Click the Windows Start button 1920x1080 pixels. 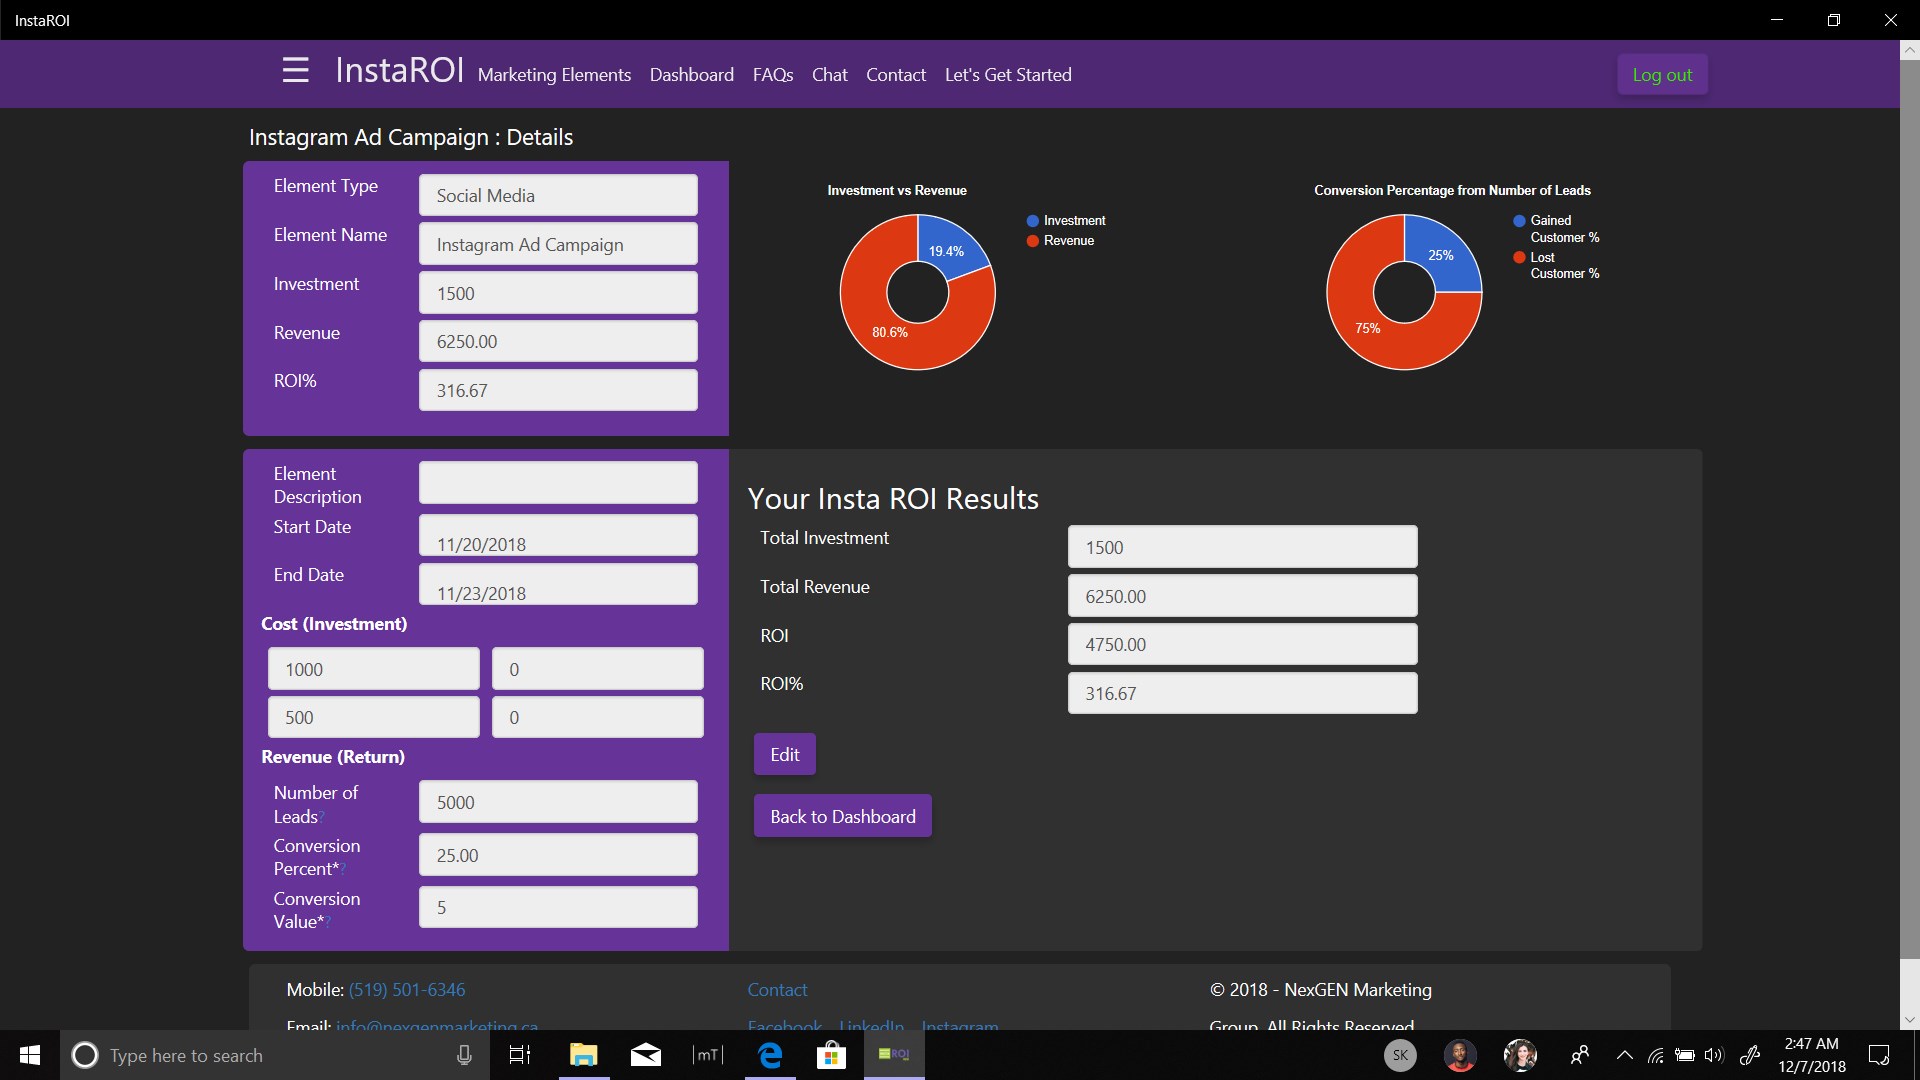click(30, 1055)
